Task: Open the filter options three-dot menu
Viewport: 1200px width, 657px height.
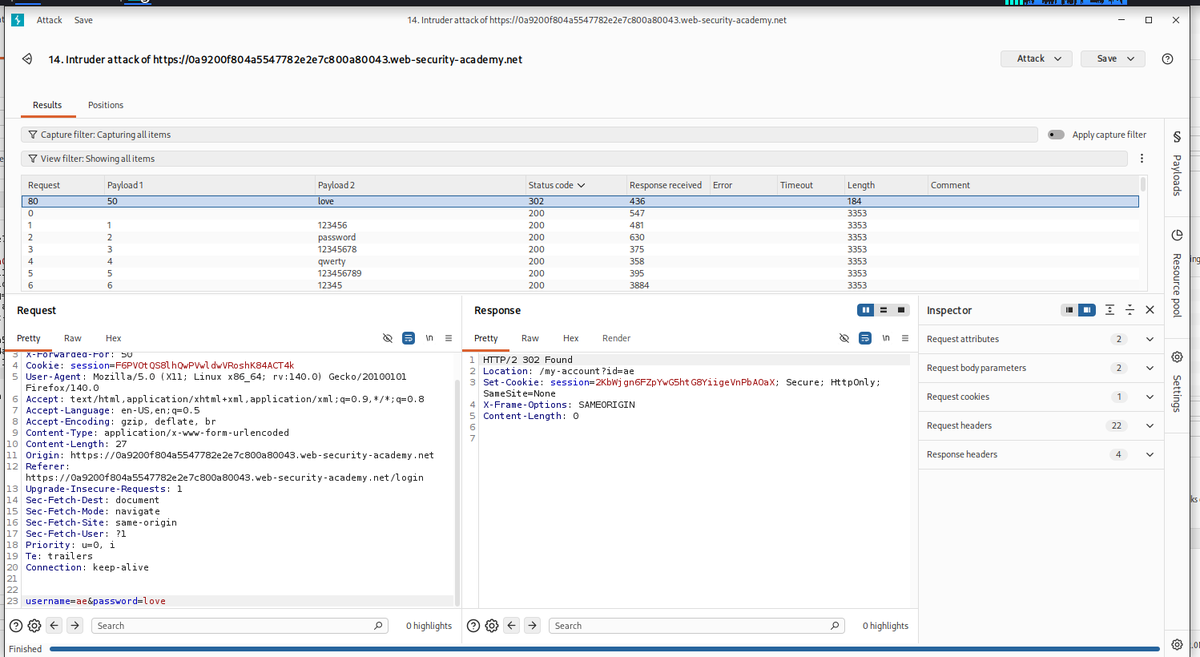Action: click(1141, 158)
